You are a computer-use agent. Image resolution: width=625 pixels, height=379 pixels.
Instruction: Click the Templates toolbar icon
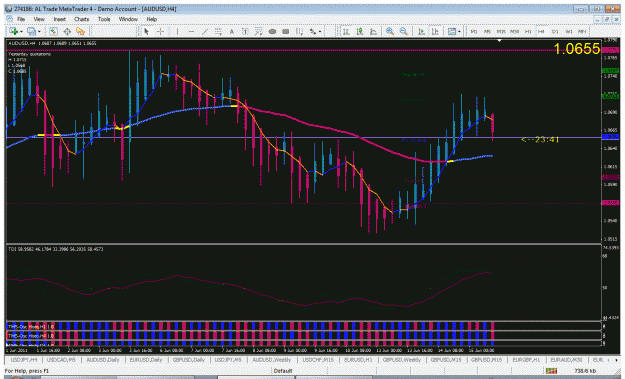[452, 31]
